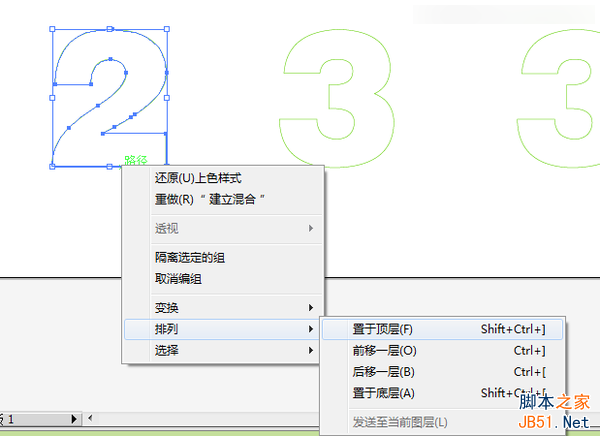The image size is (600, 436).
Task: Select 后移一层(B) to send backward
Action: click(x=442, y=372)
